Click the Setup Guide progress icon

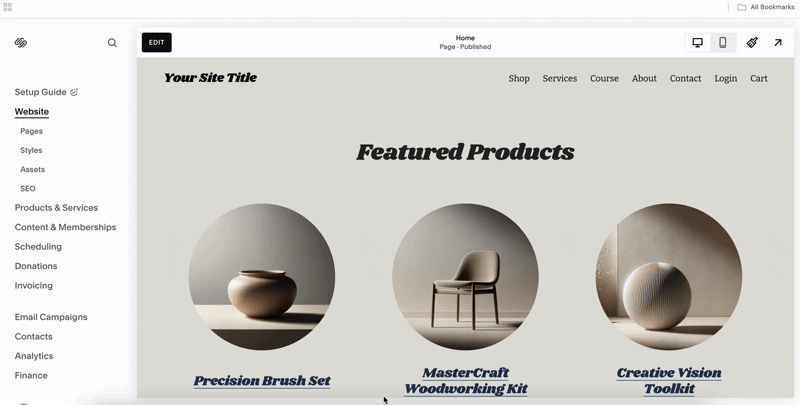coord(74,92)
